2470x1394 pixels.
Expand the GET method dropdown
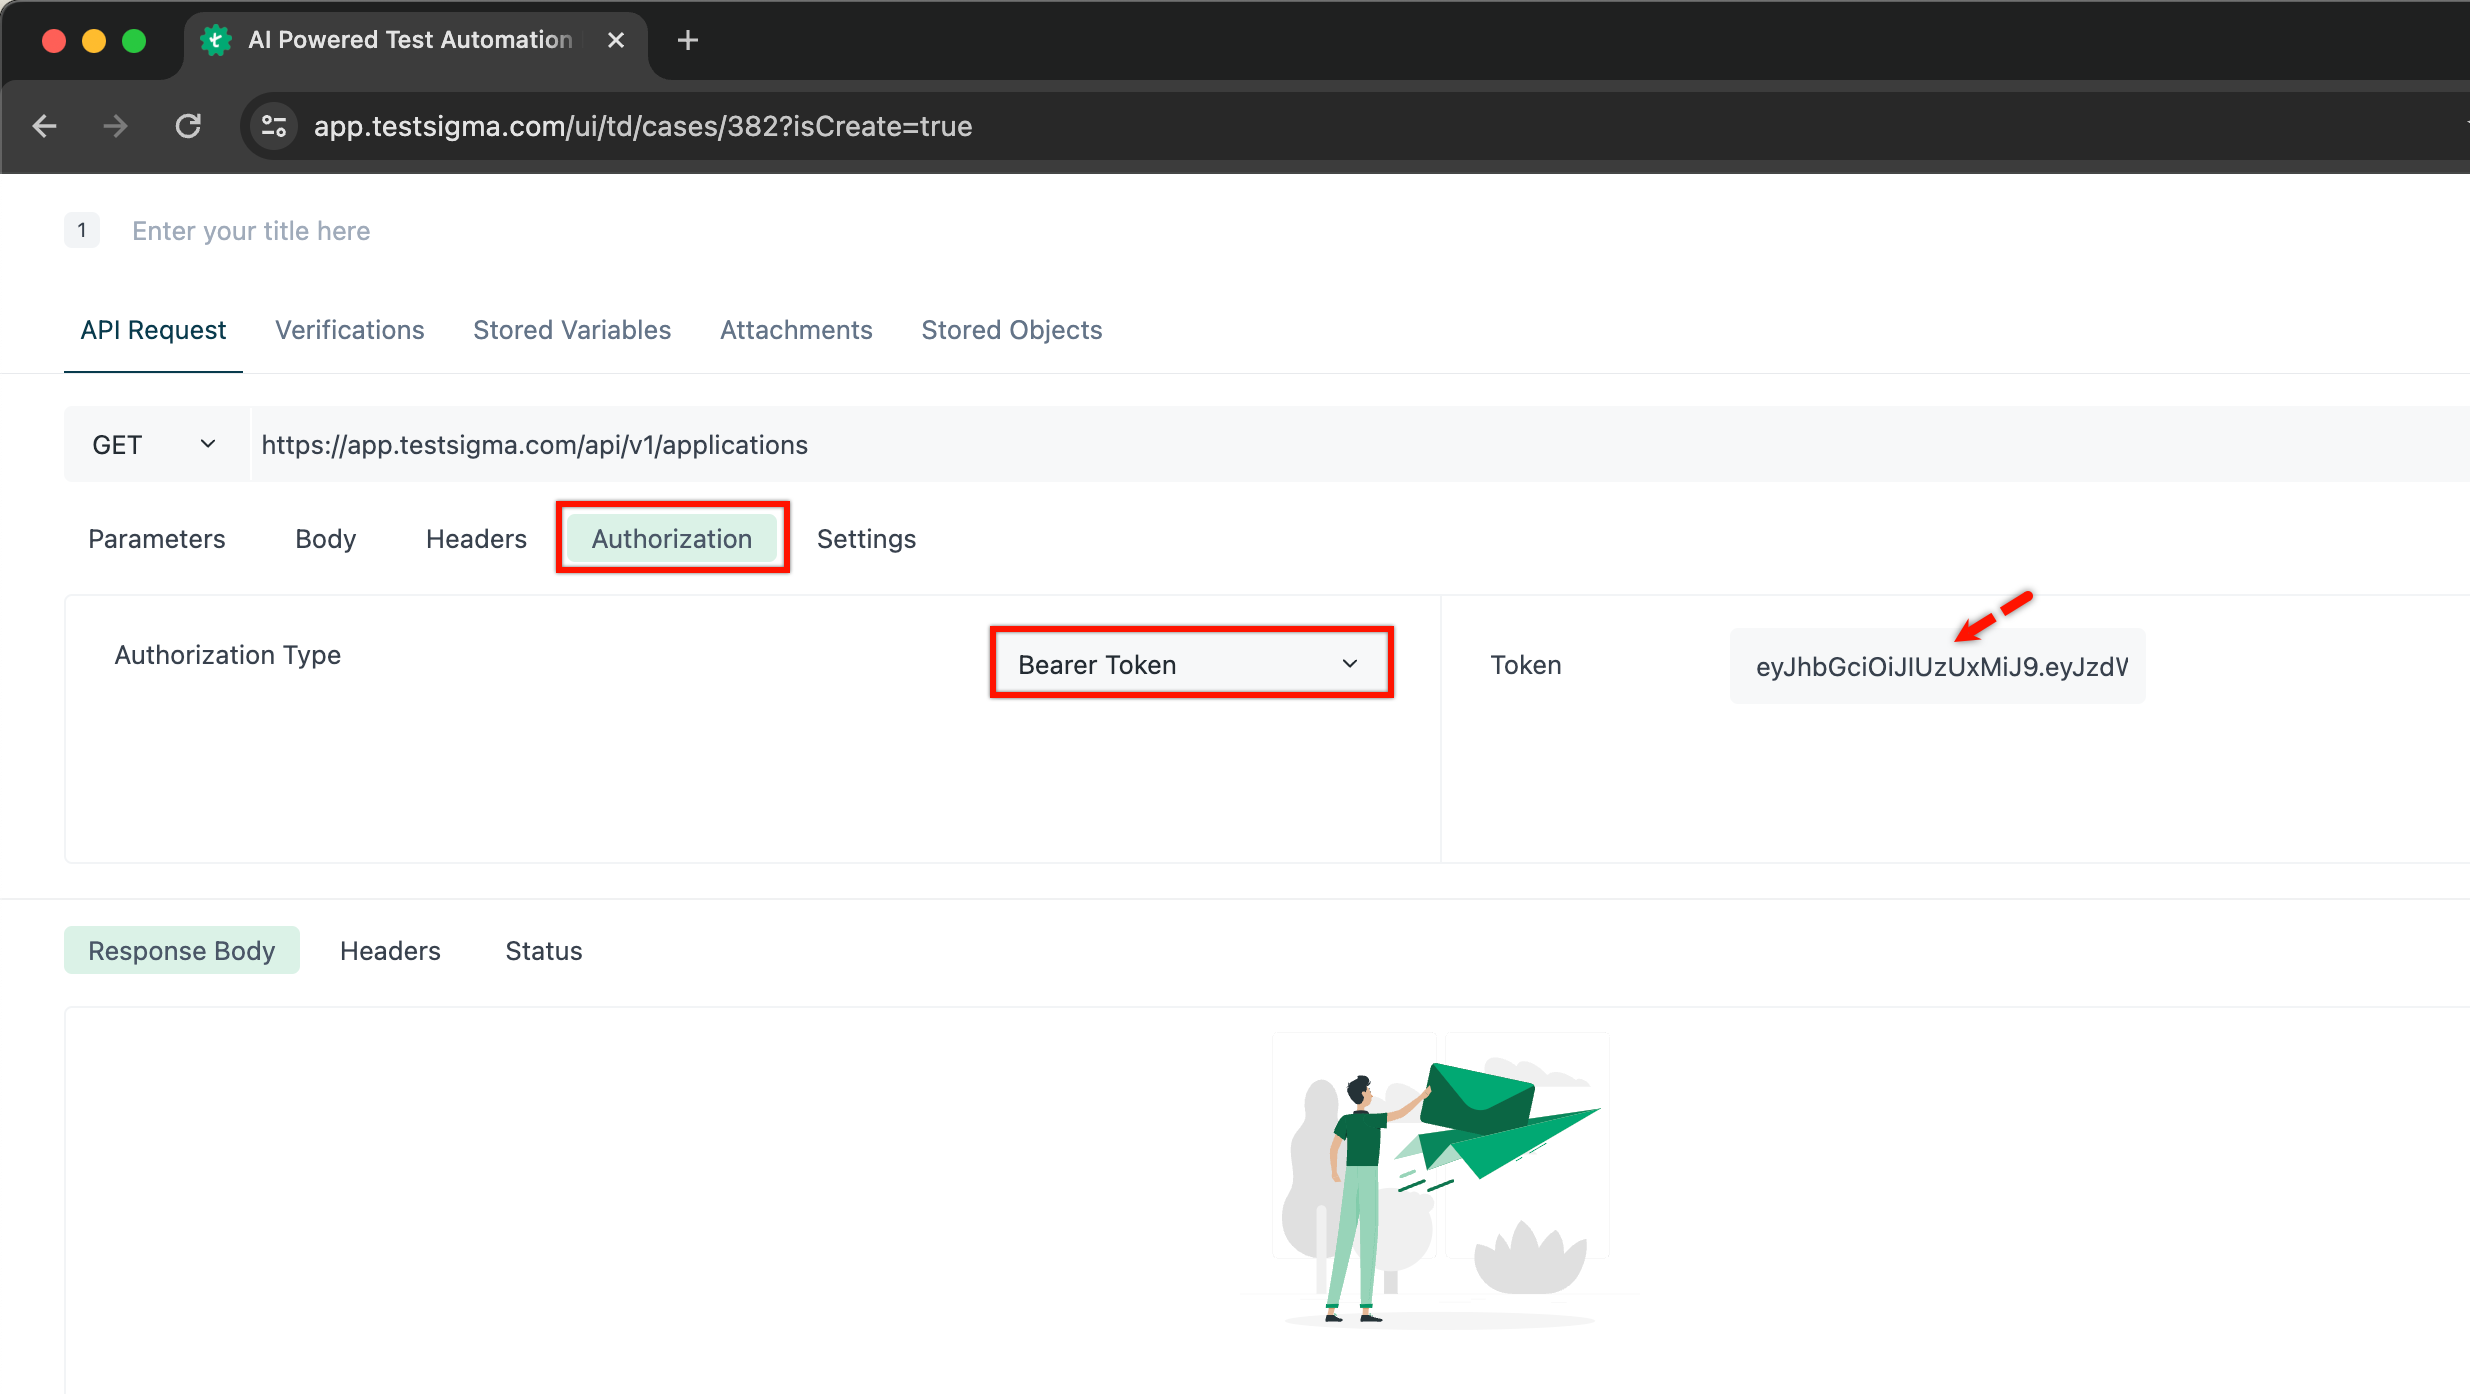coord(155,445)
